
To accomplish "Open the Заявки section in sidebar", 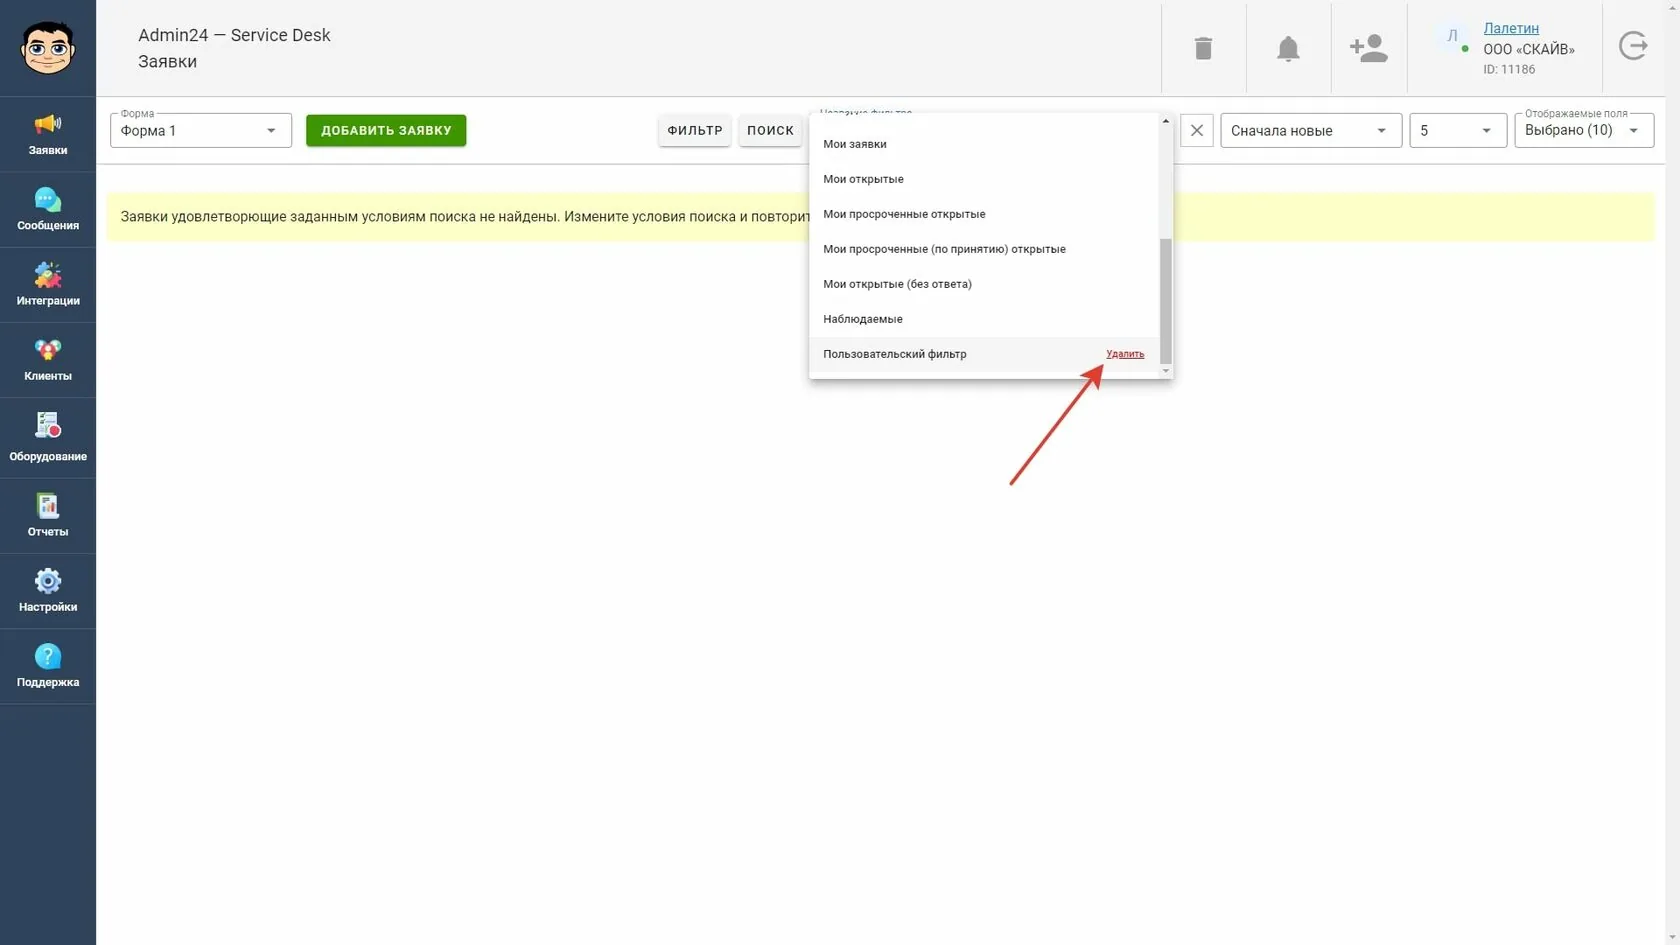I will [x=48, y=135].
